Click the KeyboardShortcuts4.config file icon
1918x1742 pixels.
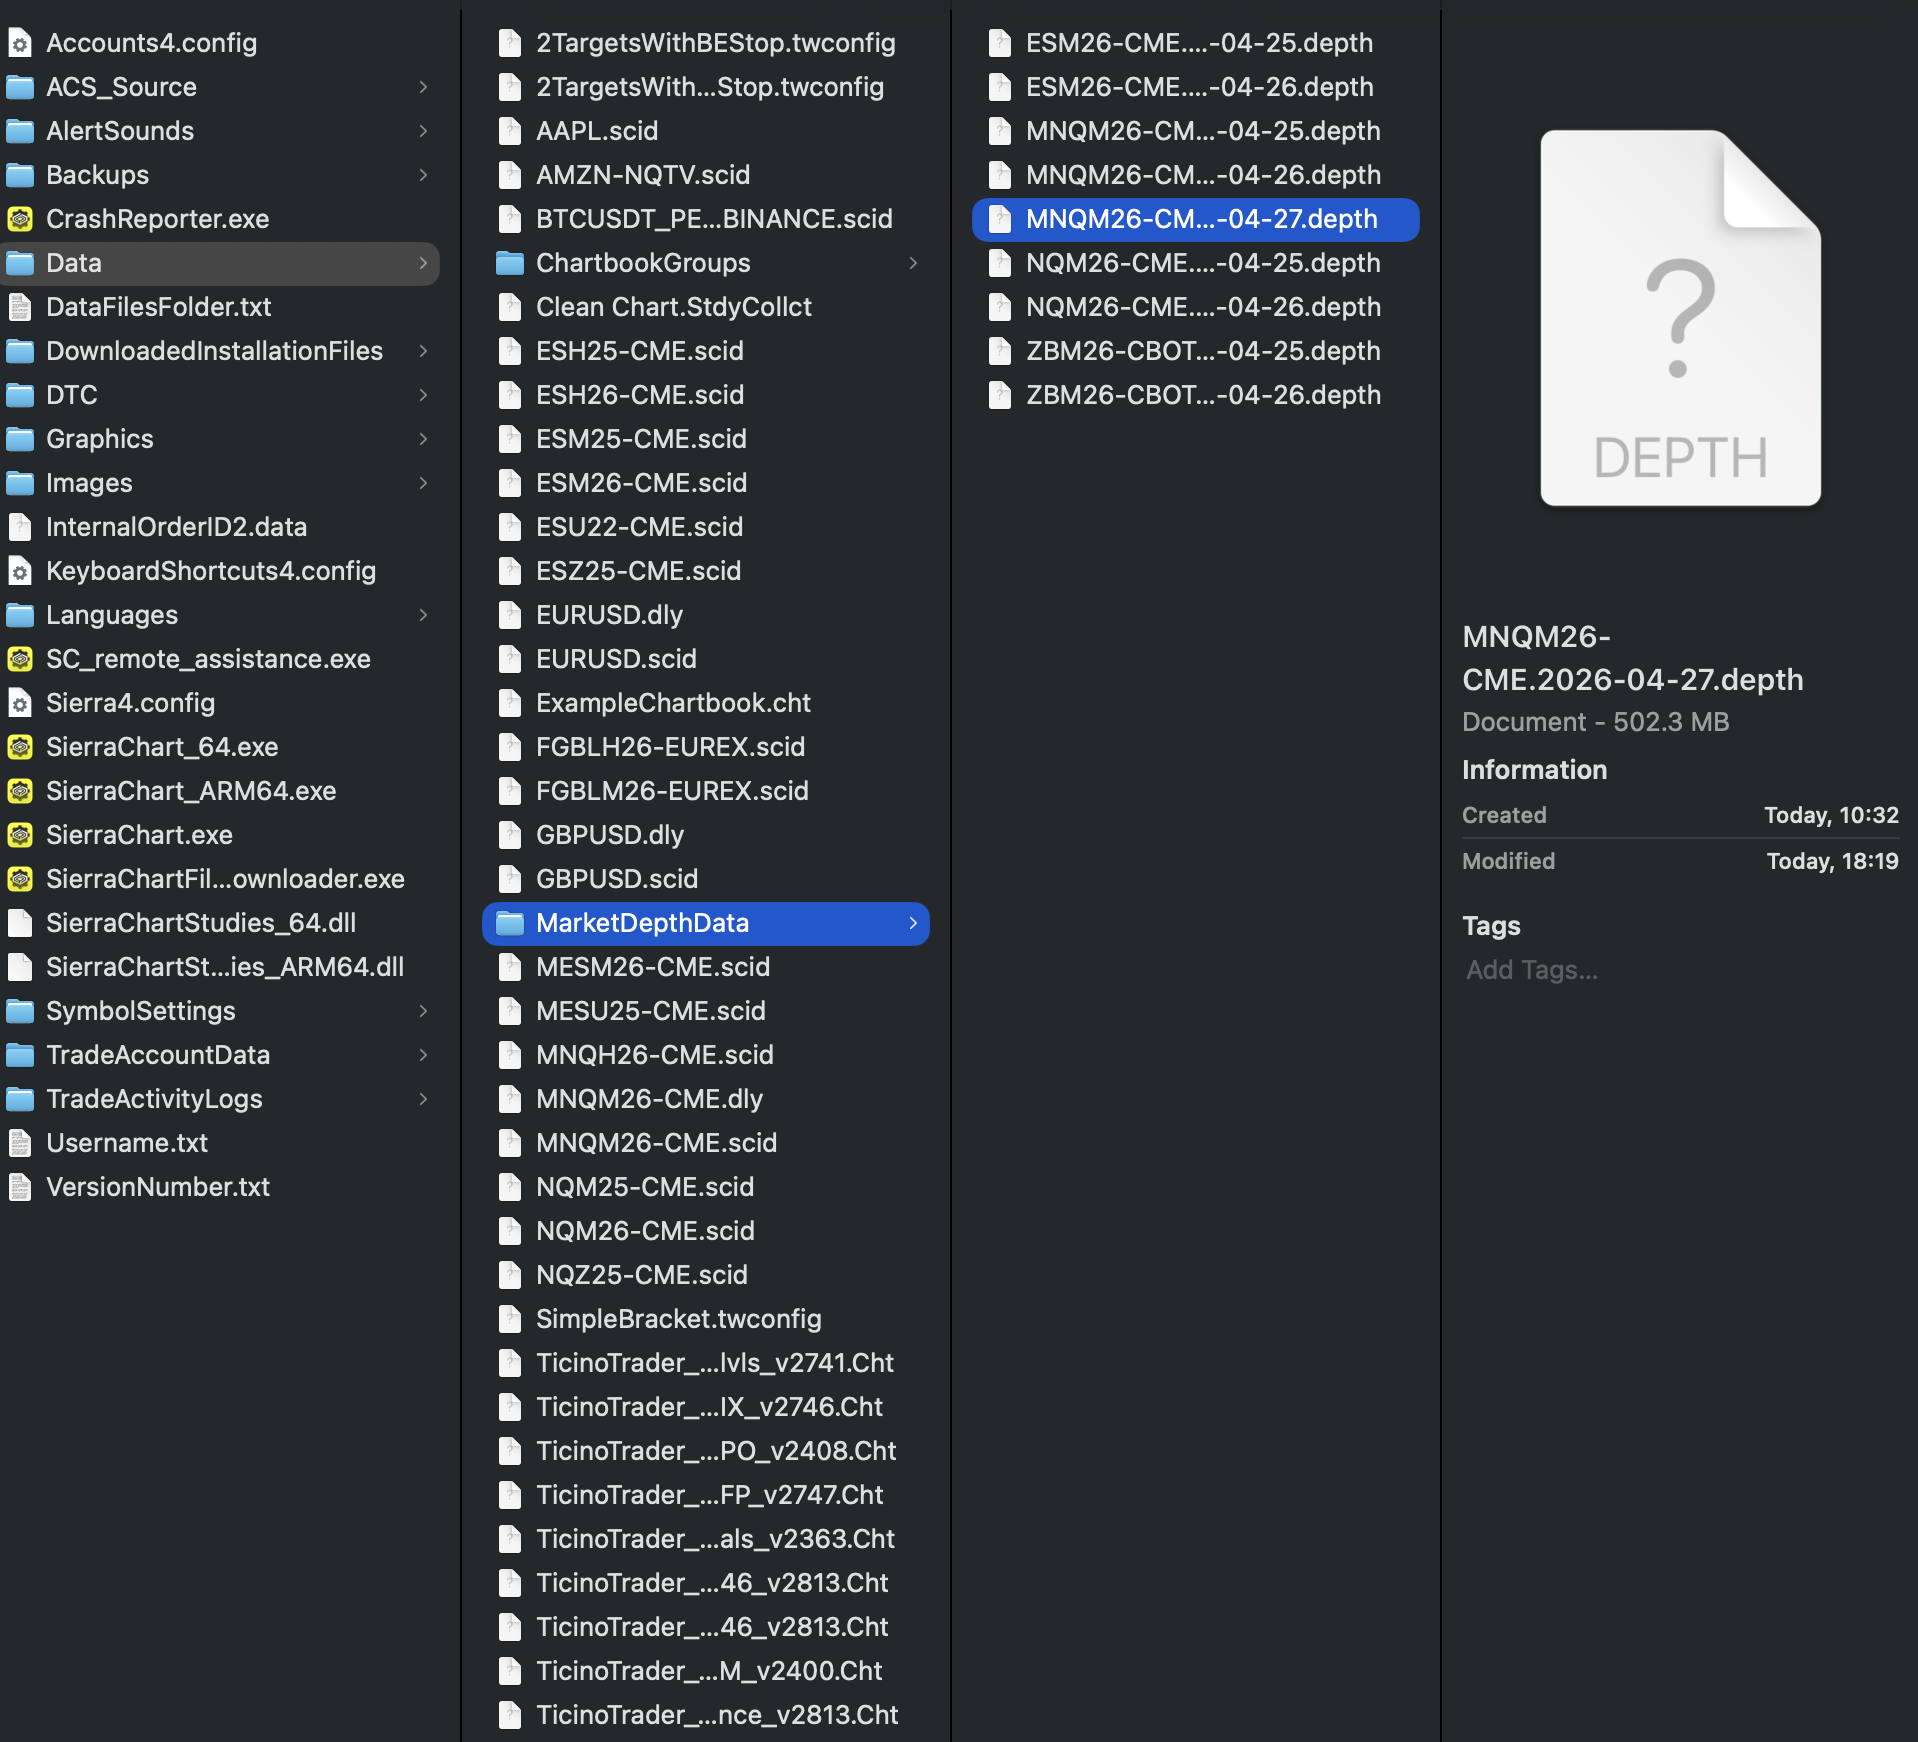20,571
